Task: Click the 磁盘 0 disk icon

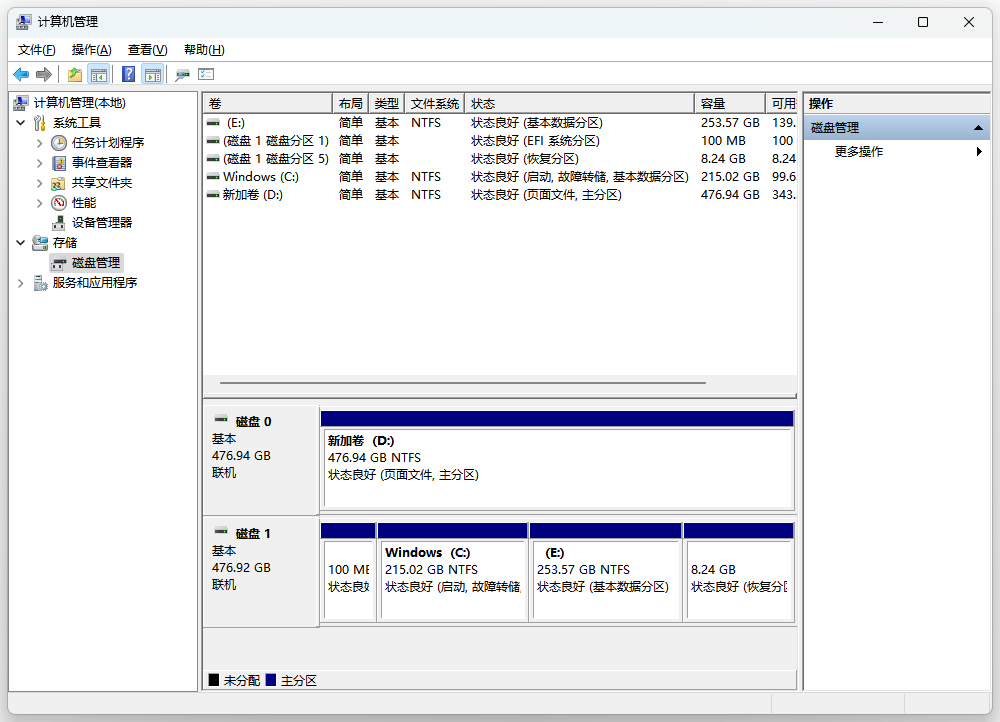Action: (221, 420)
